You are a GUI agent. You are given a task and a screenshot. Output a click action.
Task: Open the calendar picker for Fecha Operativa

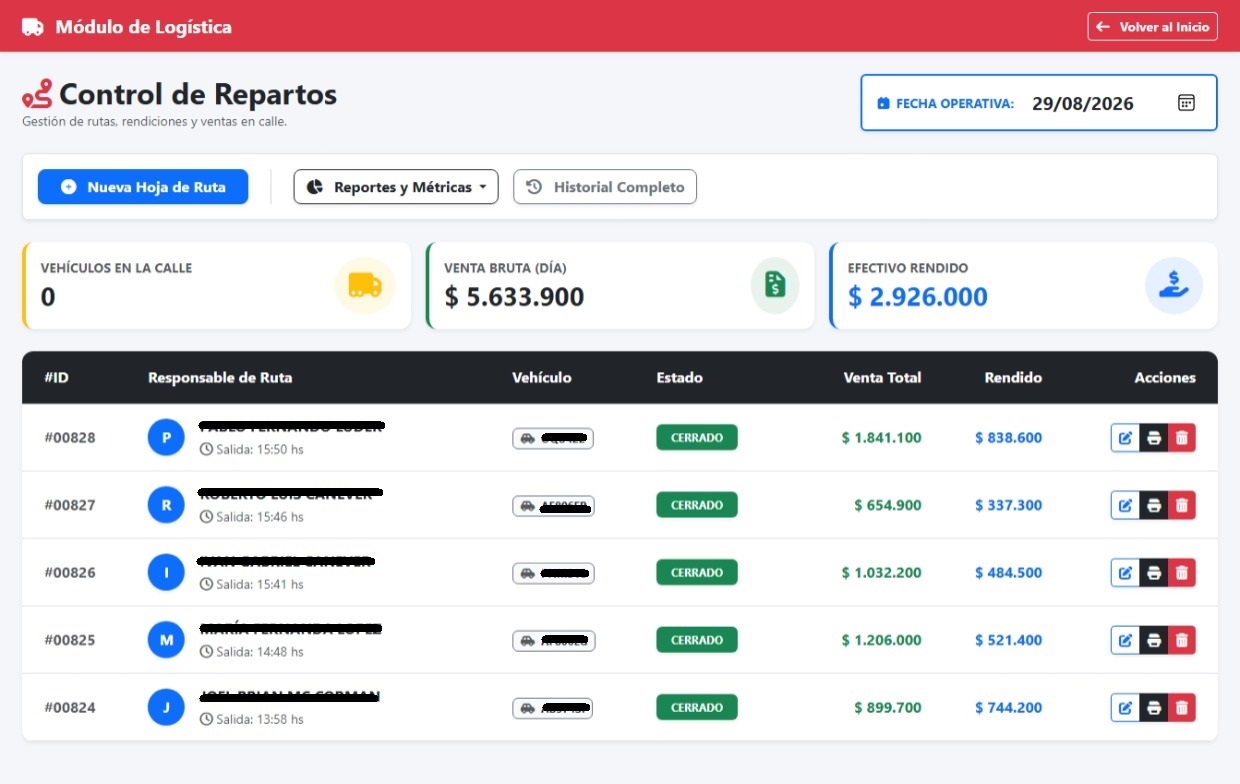1186,103
